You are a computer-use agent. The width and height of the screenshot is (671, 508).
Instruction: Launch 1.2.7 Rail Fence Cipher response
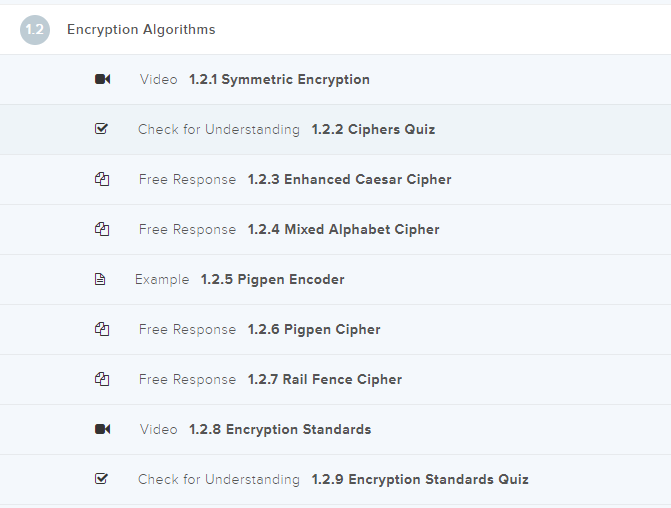pyautogui.click(x=324, y=380)
